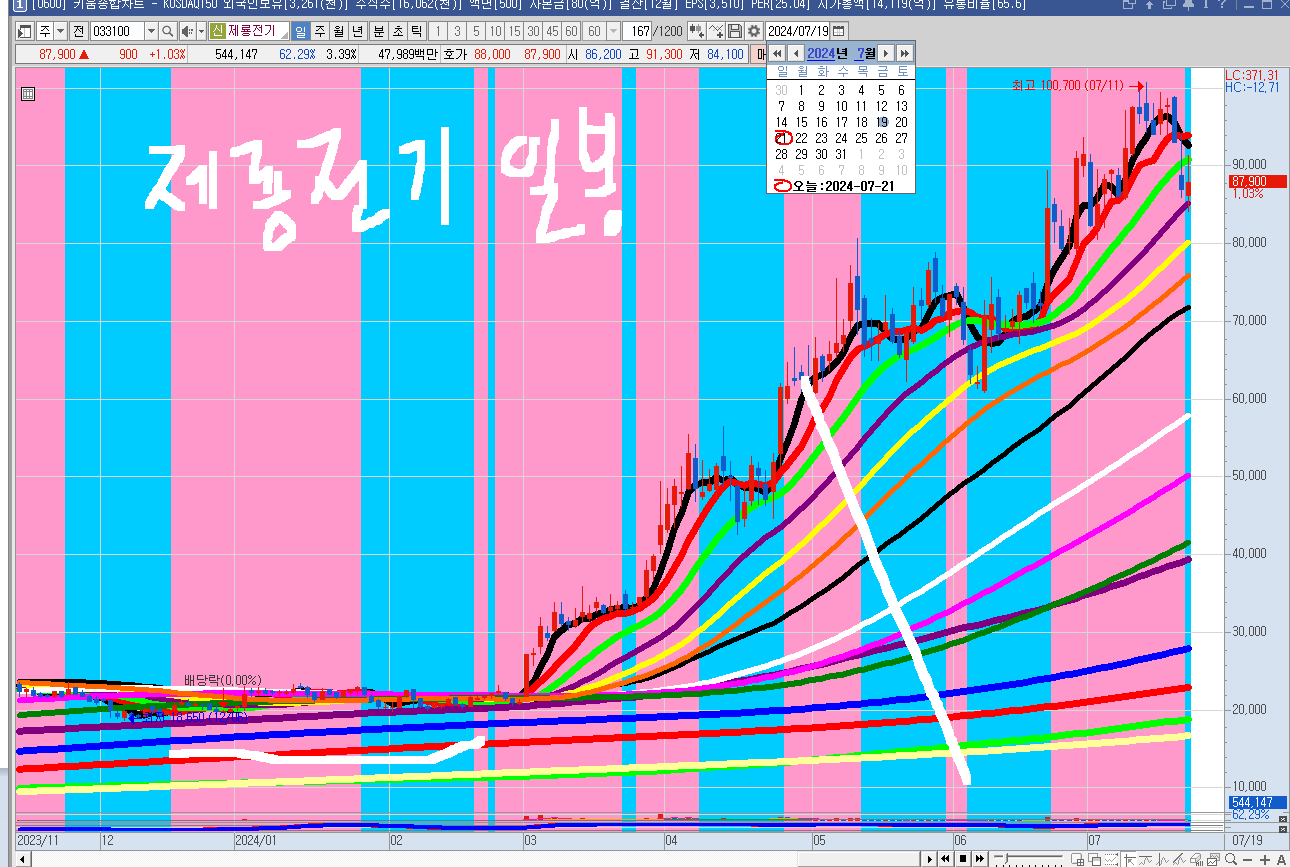
Task: Click the 호가 label in the quote bar
Action: tap(455, 54)
